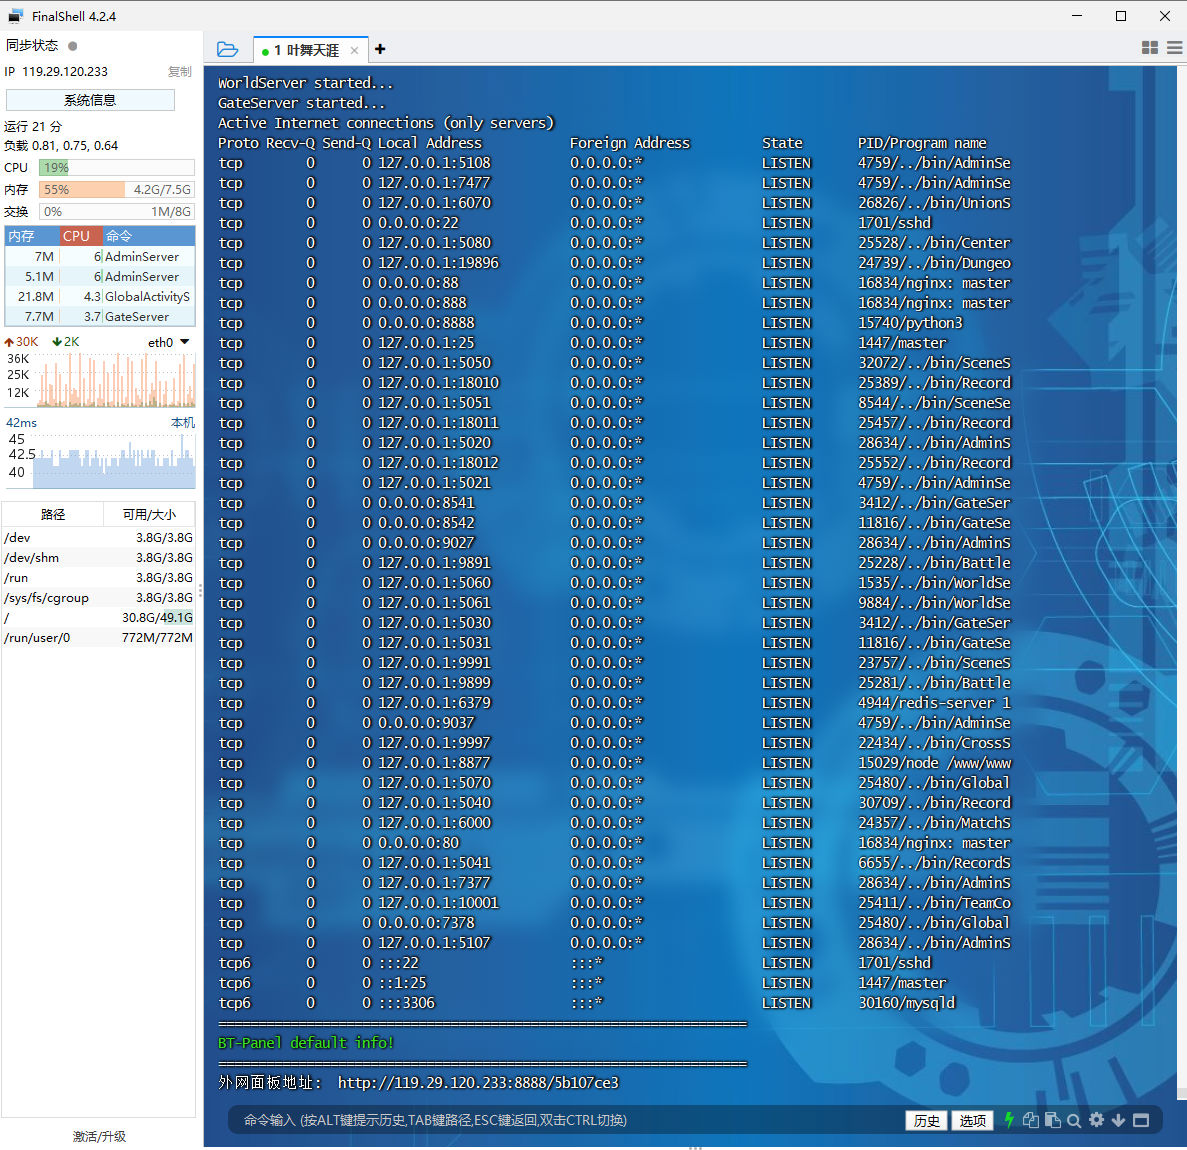Click the sync status indicator dot
Viewport: 1187px width, 1150px height.
(x=73, y=46)
